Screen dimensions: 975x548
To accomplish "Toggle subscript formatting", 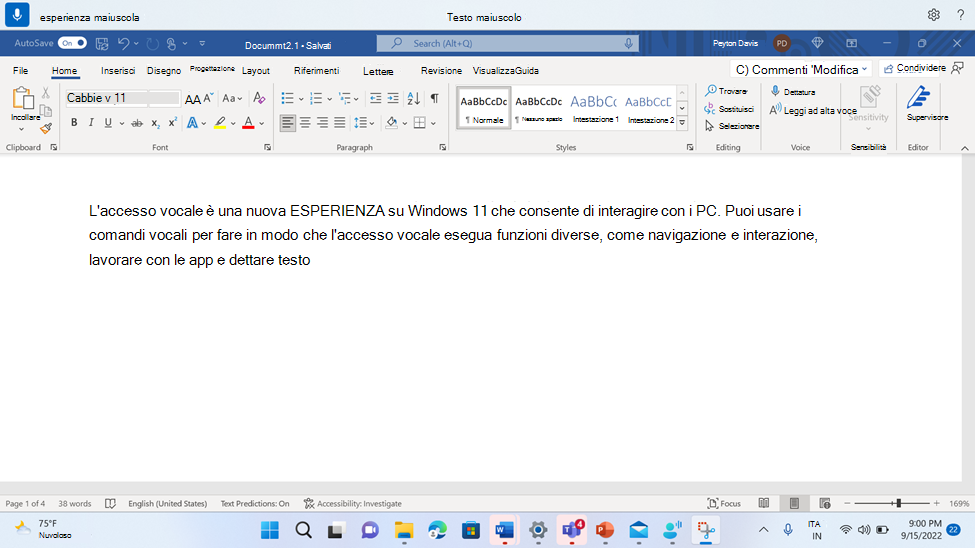I will pos(155,123).
